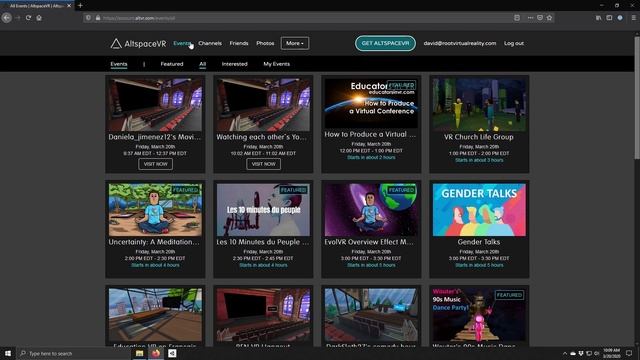
Task: Click the AltspaceVR logo
Action: click(x=138, y=43)
